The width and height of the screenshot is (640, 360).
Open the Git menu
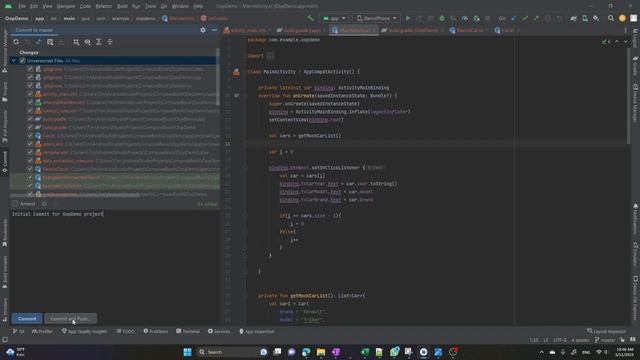tap(164, 6)
